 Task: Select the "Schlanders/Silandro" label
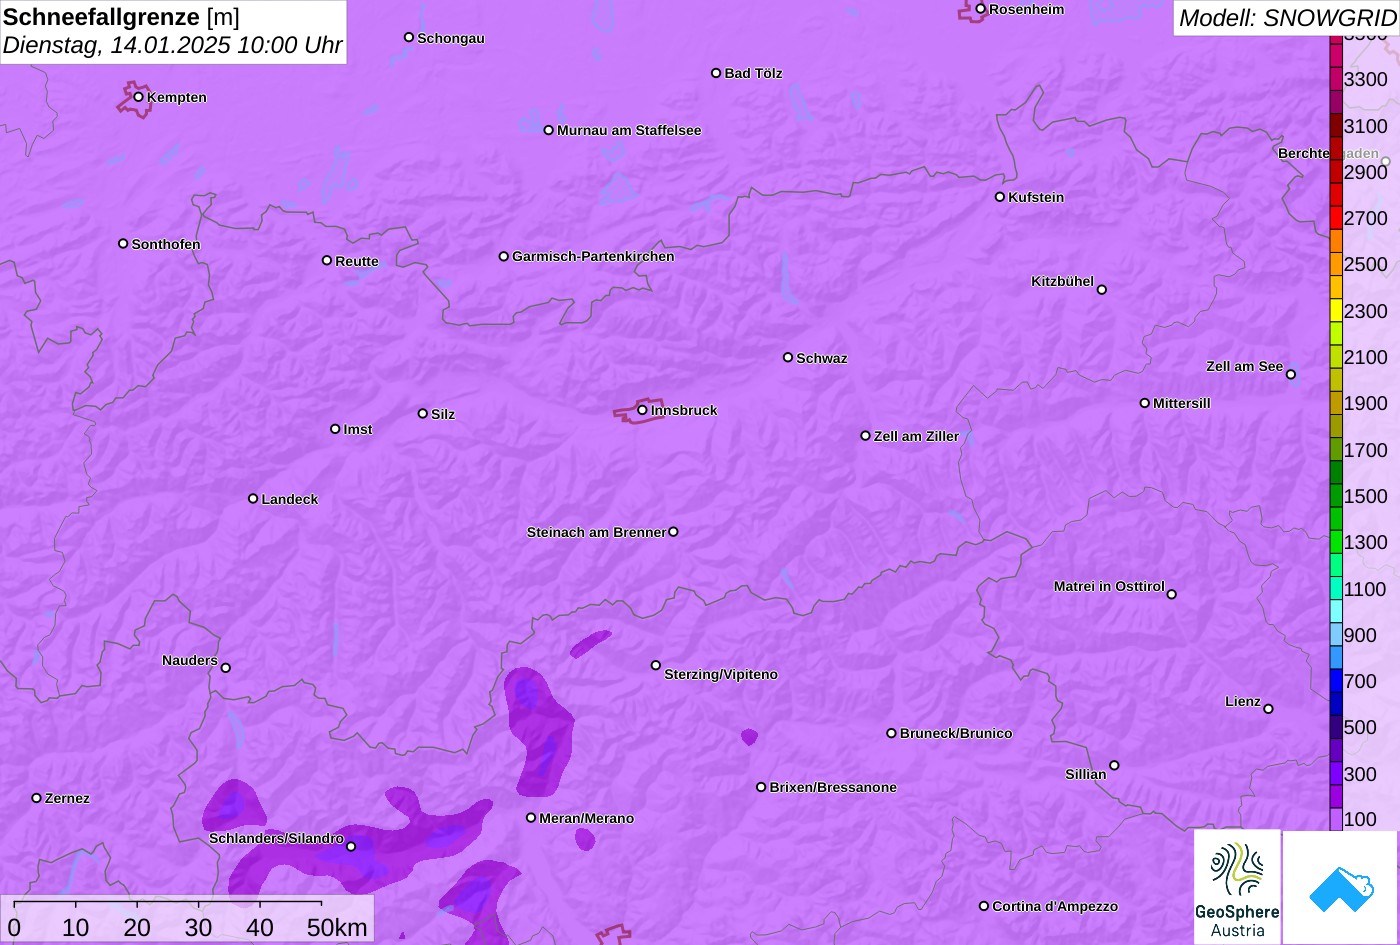(276, 838)
